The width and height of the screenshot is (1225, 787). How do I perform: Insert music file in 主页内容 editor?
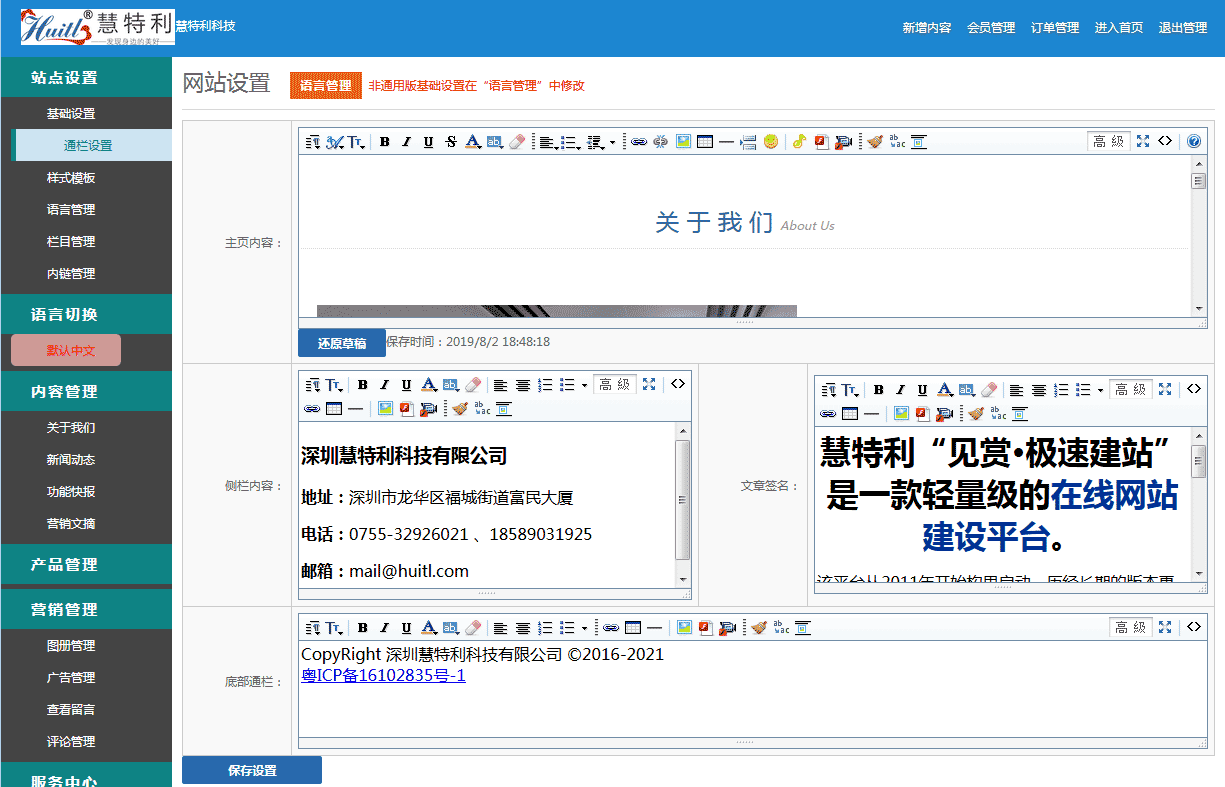coord(799,142)
